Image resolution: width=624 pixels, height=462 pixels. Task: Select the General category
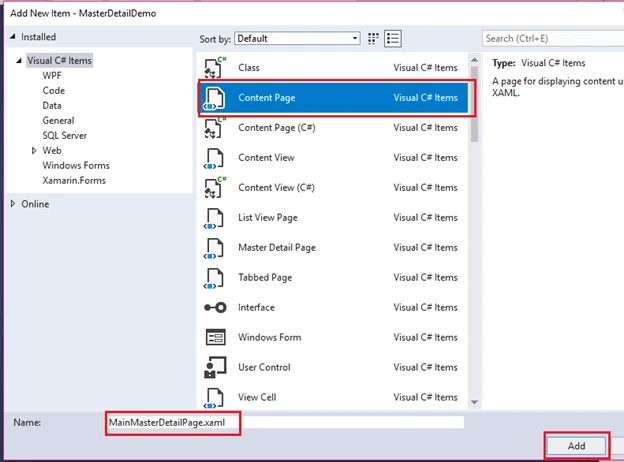(x=58, y=121)
